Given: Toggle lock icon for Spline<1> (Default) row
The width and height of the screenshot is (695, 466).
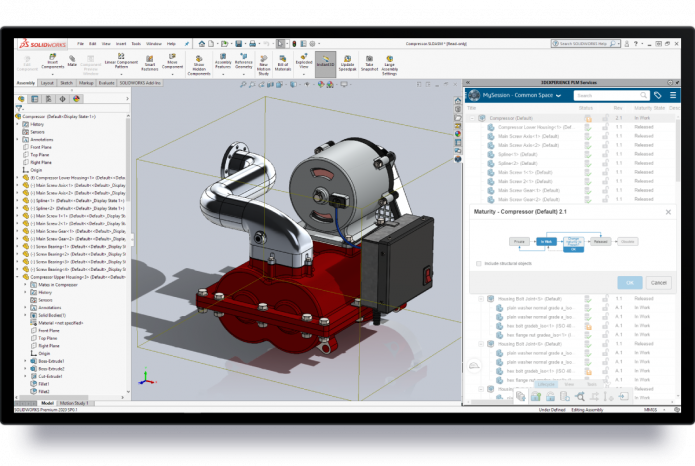Looking at the screenshot, I should click(605, 154).
